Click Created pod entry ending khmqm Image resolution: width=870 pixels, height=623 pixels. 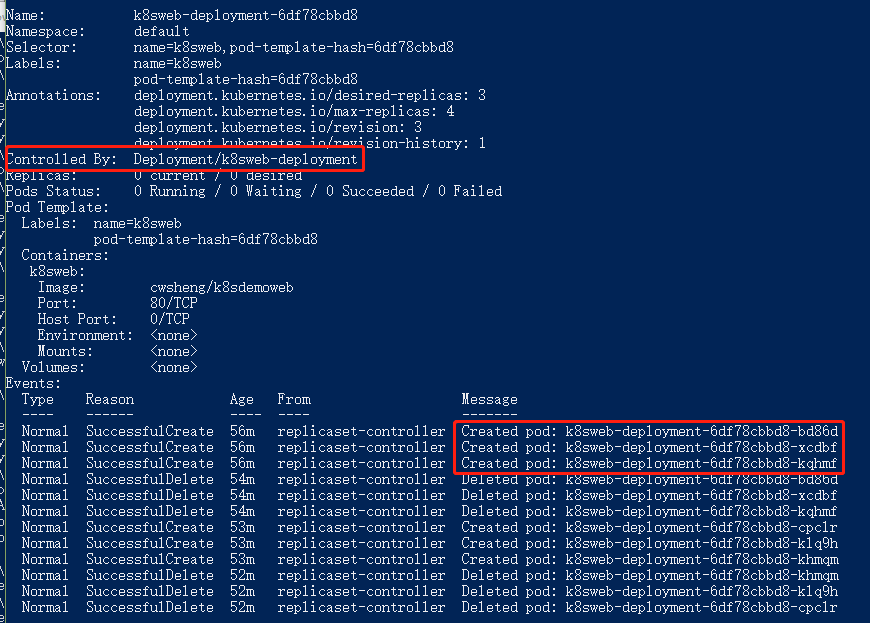click(x=650, y=560)
